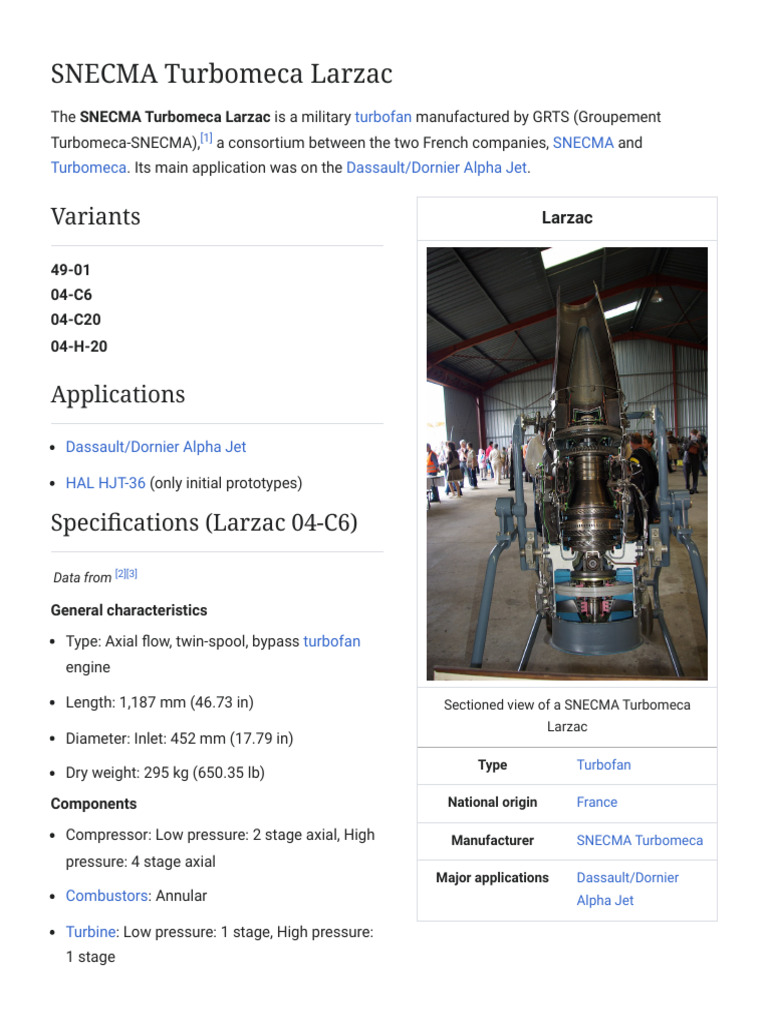The height and width of the screenshot is (1024, 768).
Task: Click the Diameter: Inlet: 452 mm line
Action: coord(180,739)
